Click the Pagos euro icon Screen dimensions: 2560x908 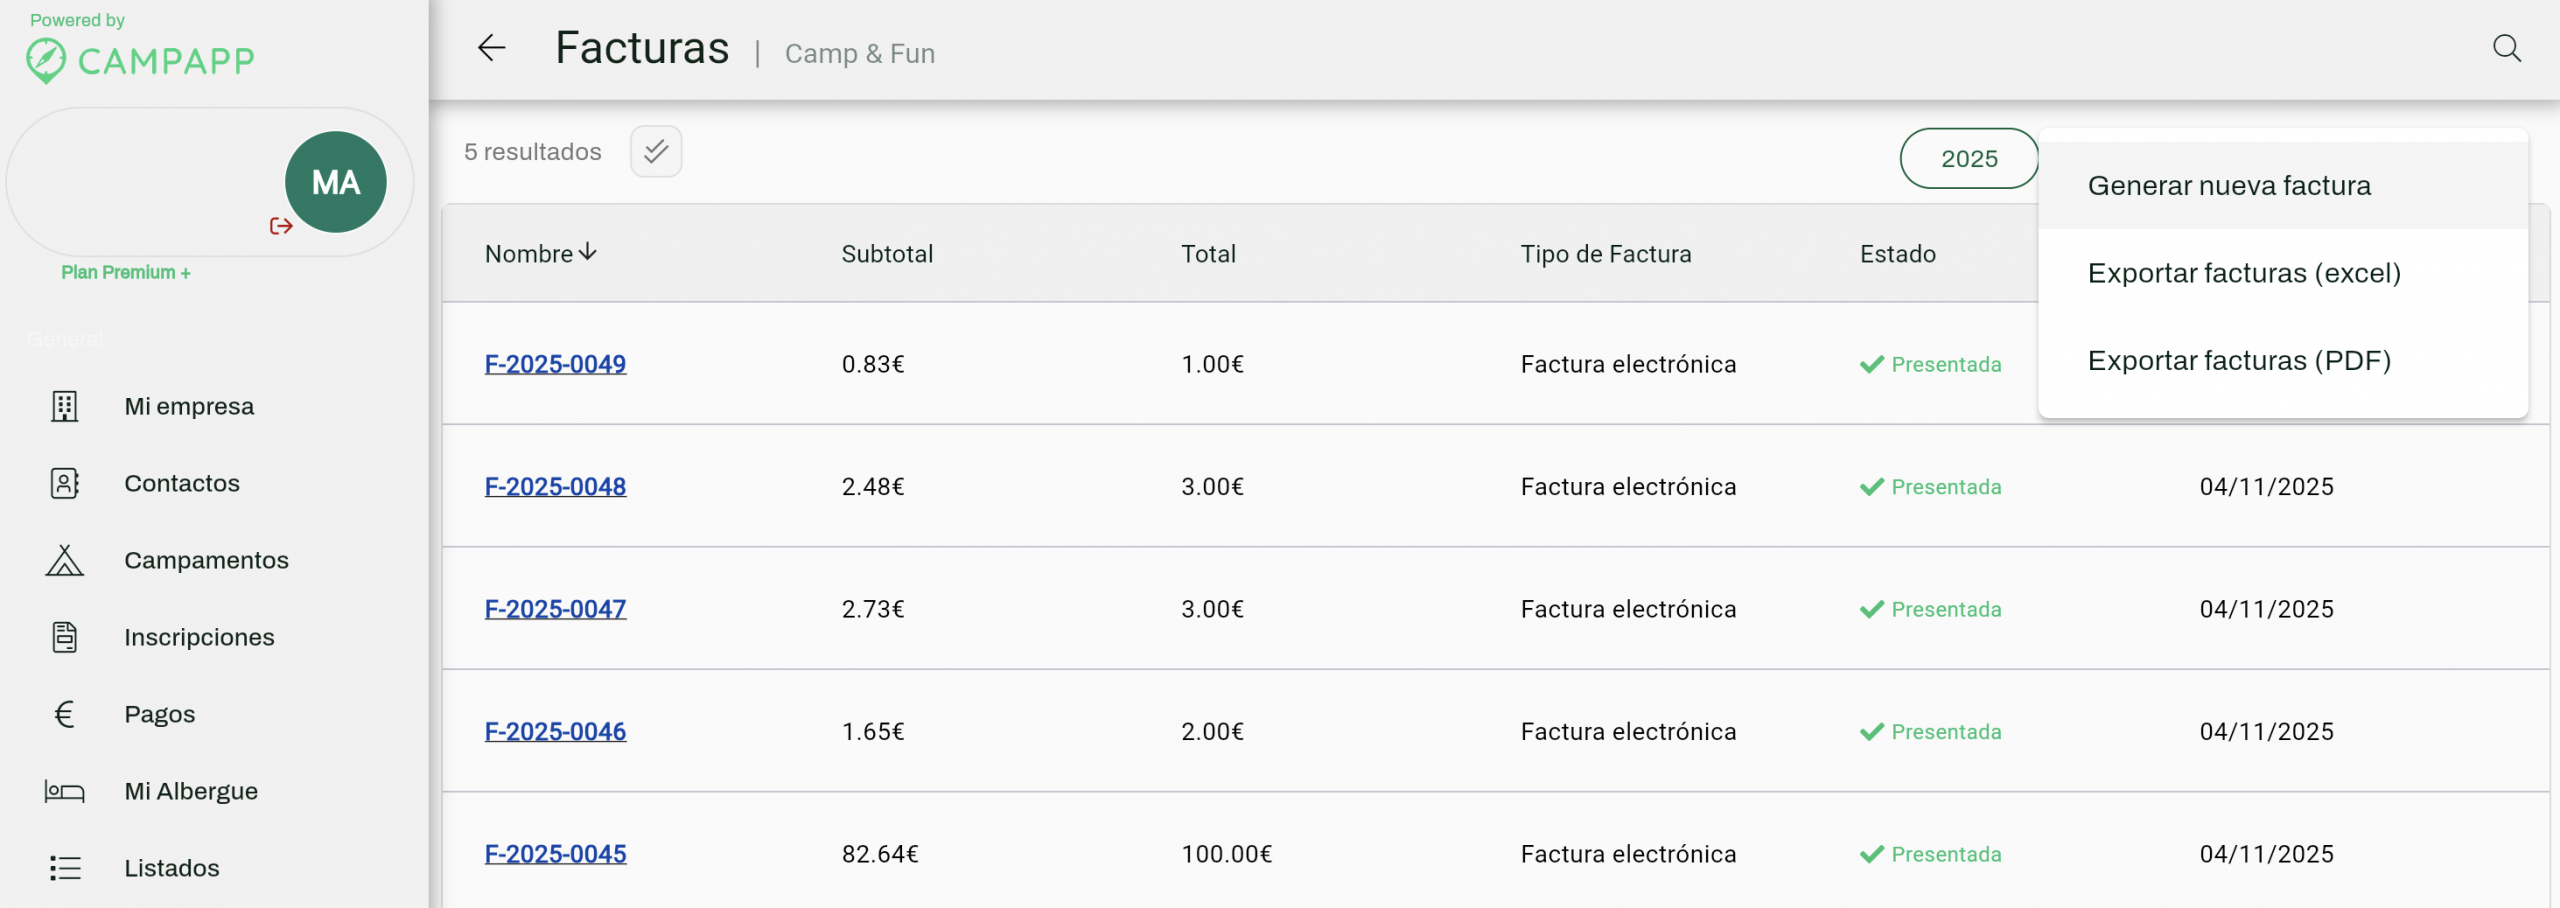pos(65,714)
